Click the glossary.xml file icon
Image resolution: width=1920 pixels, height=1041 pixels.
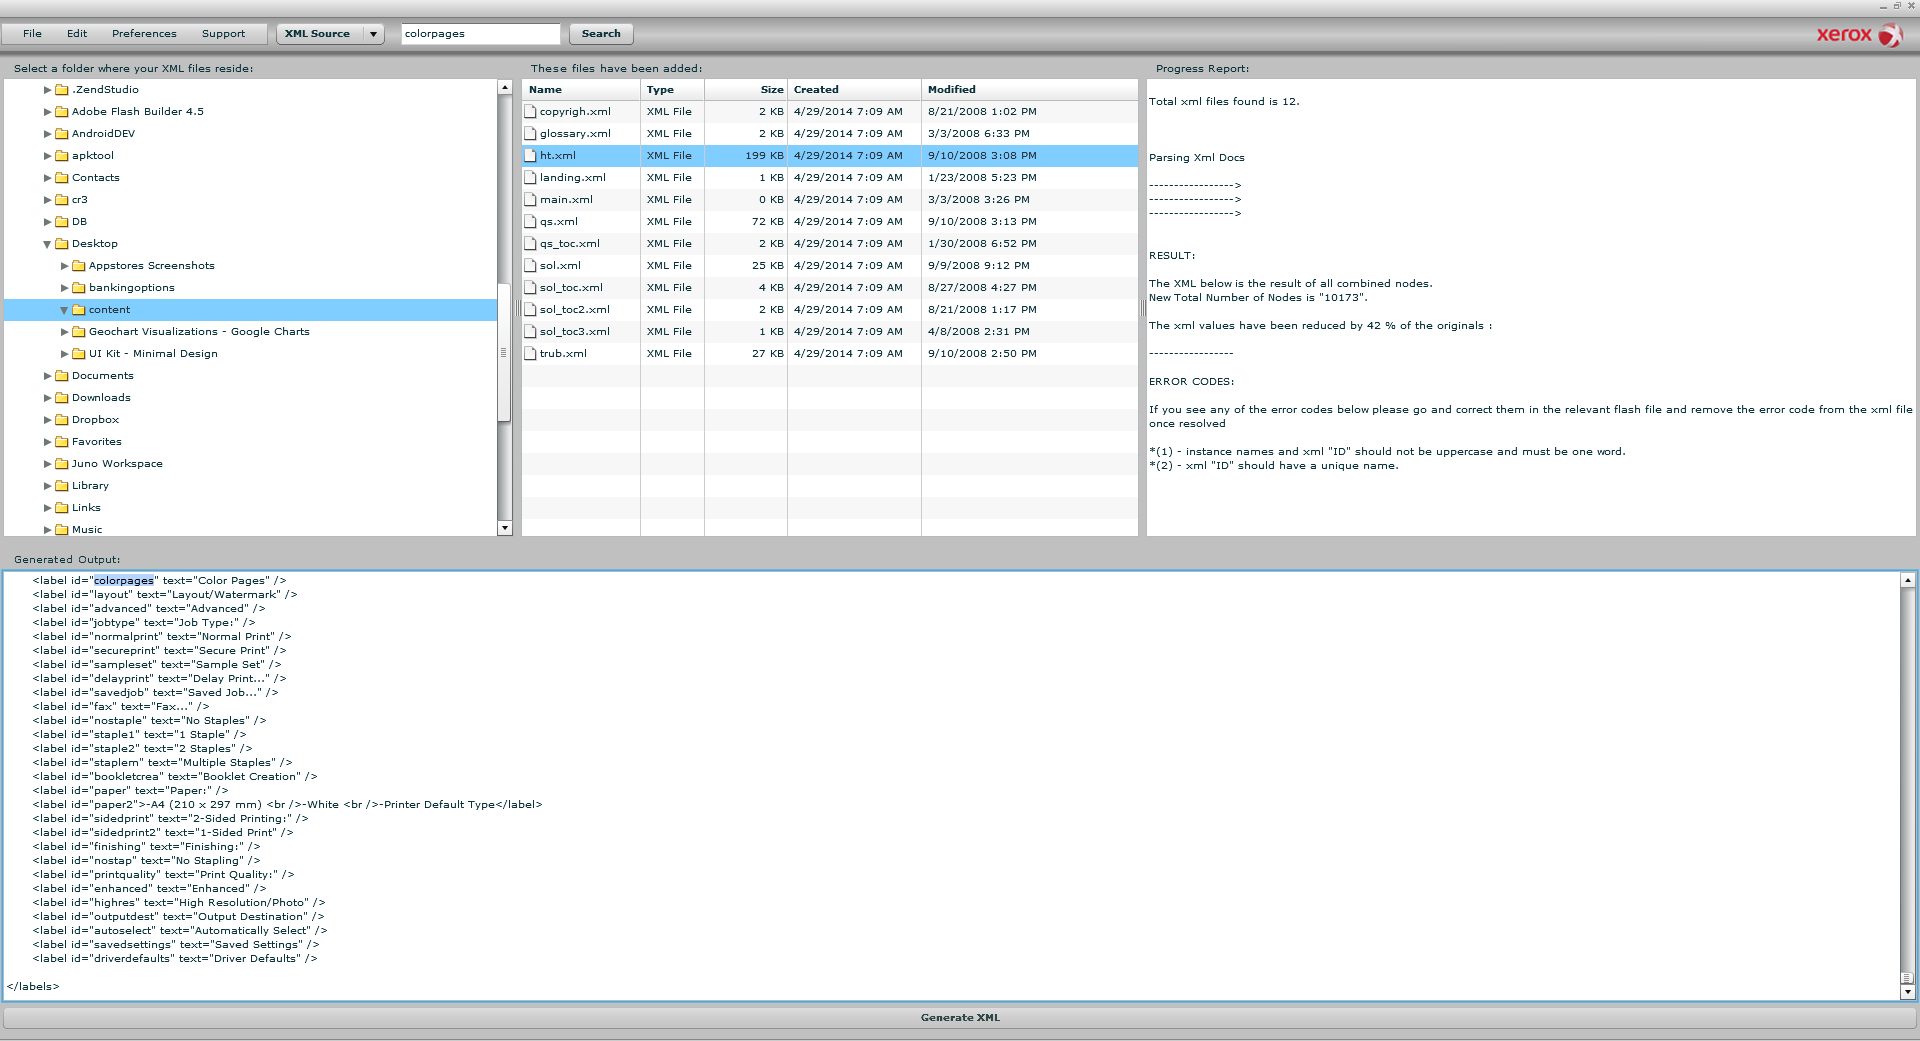[x=530, y=134]
